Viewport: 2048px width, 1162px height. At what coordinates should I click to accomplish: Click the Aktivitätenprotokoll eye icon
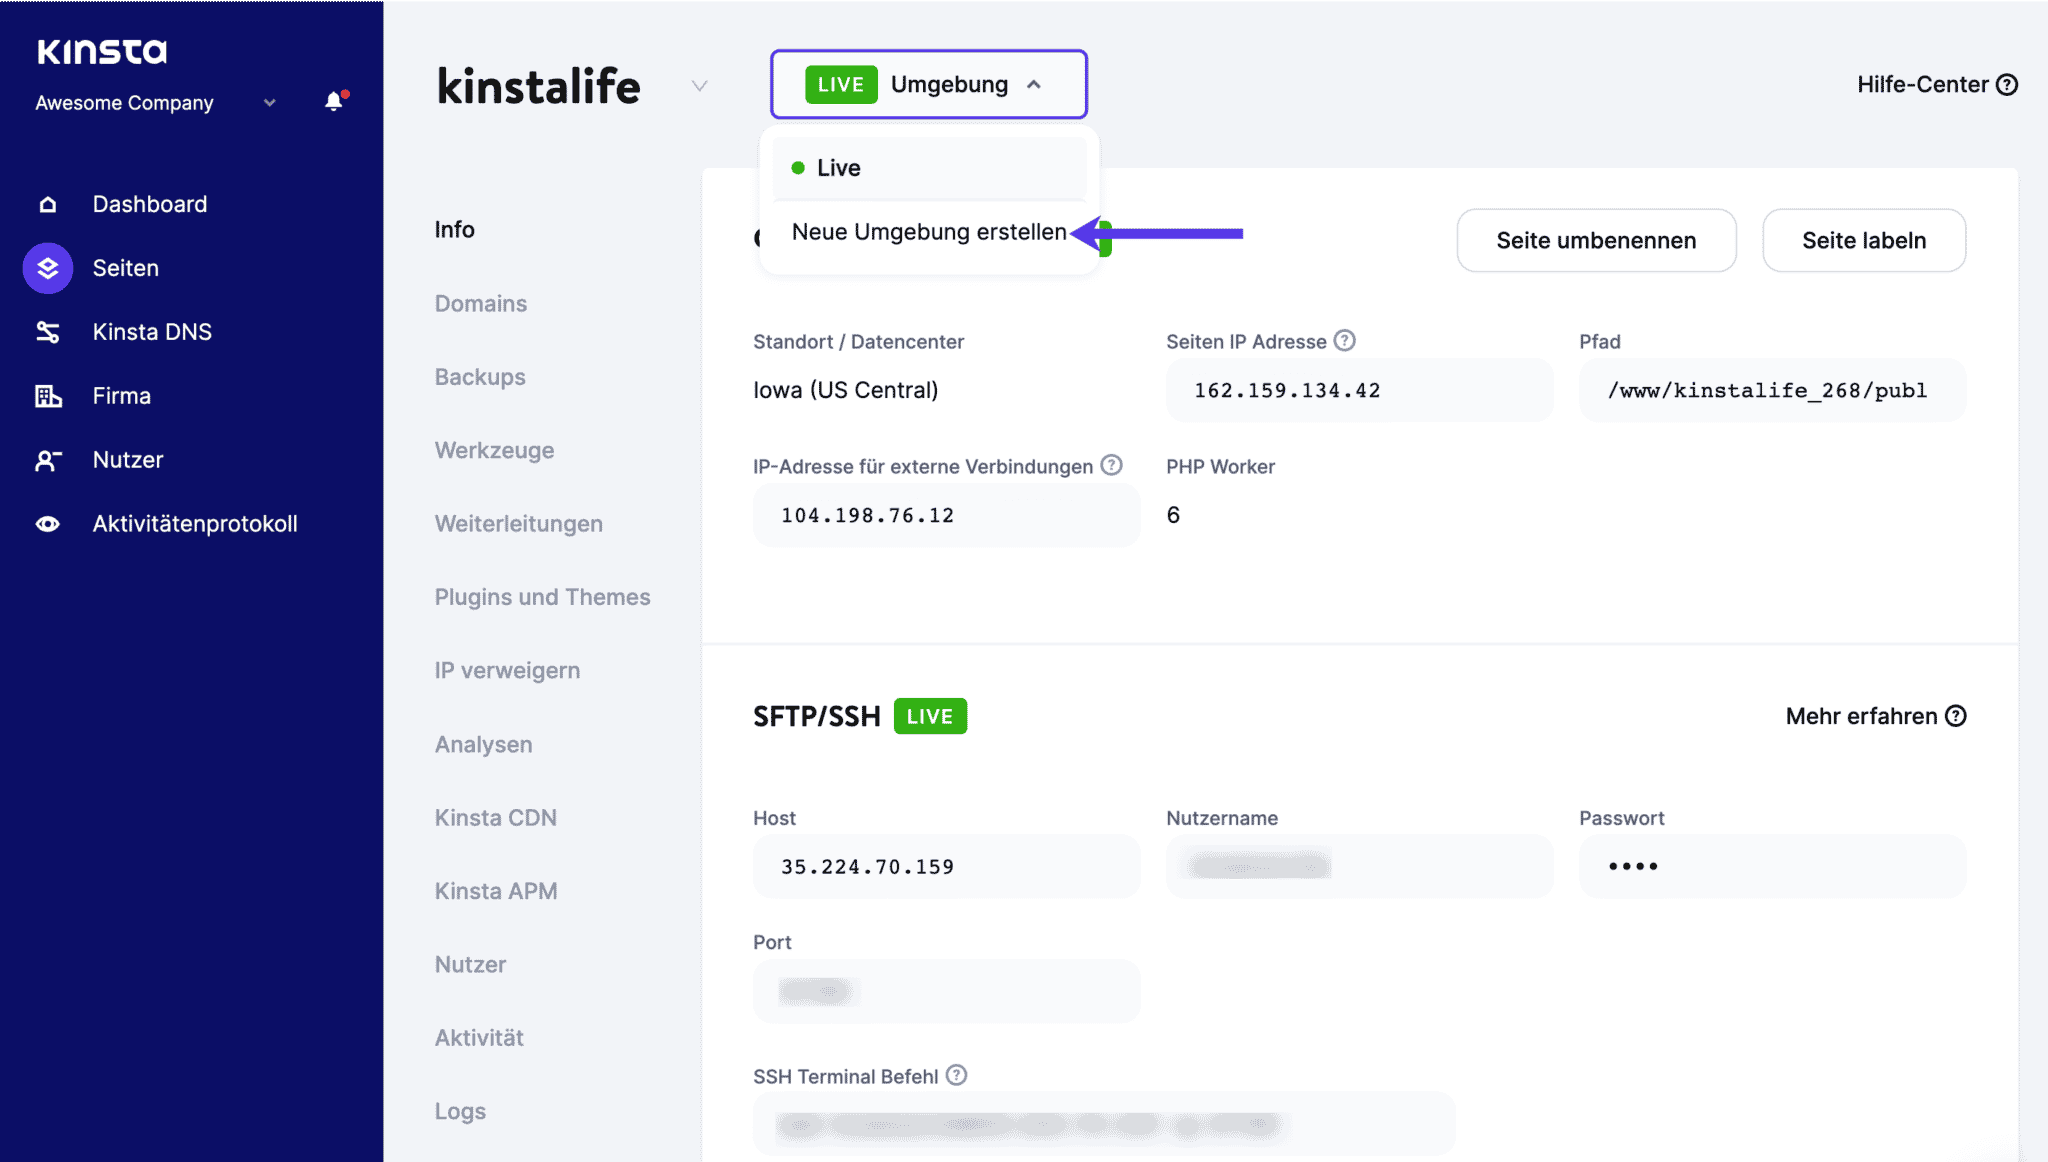tap(47, 523)
